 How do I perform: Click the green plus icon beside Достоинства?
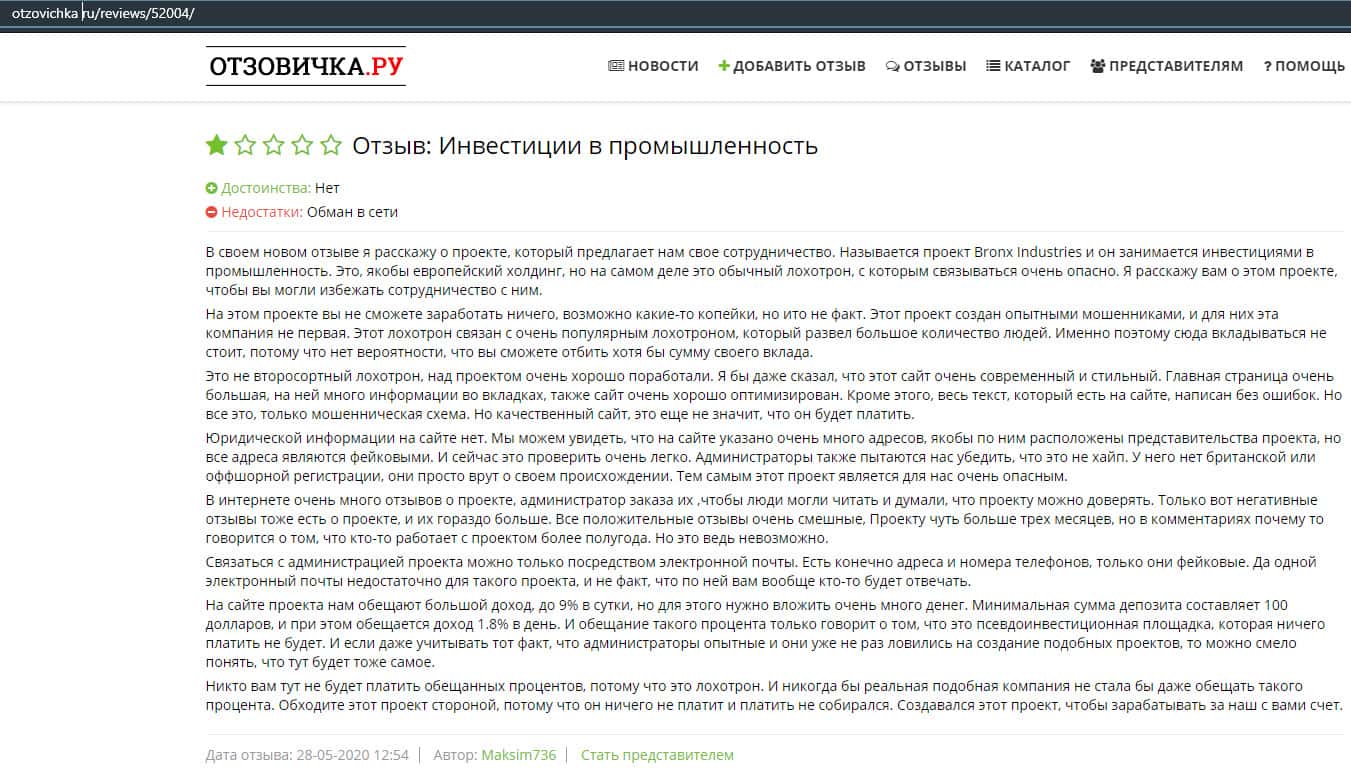pos(211,188)
